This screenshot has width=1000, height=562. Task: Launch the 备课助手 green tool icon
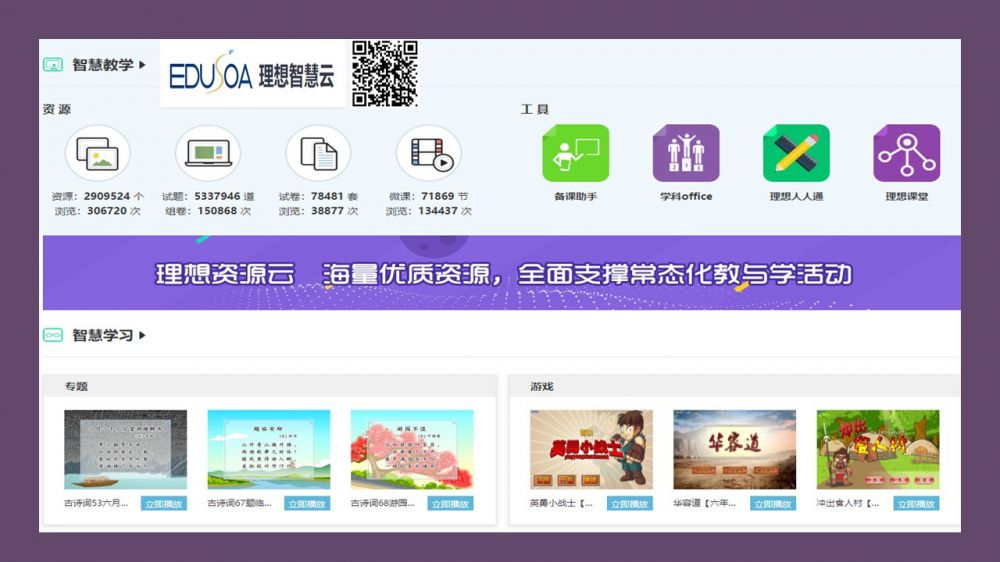(x=575, y=154)
